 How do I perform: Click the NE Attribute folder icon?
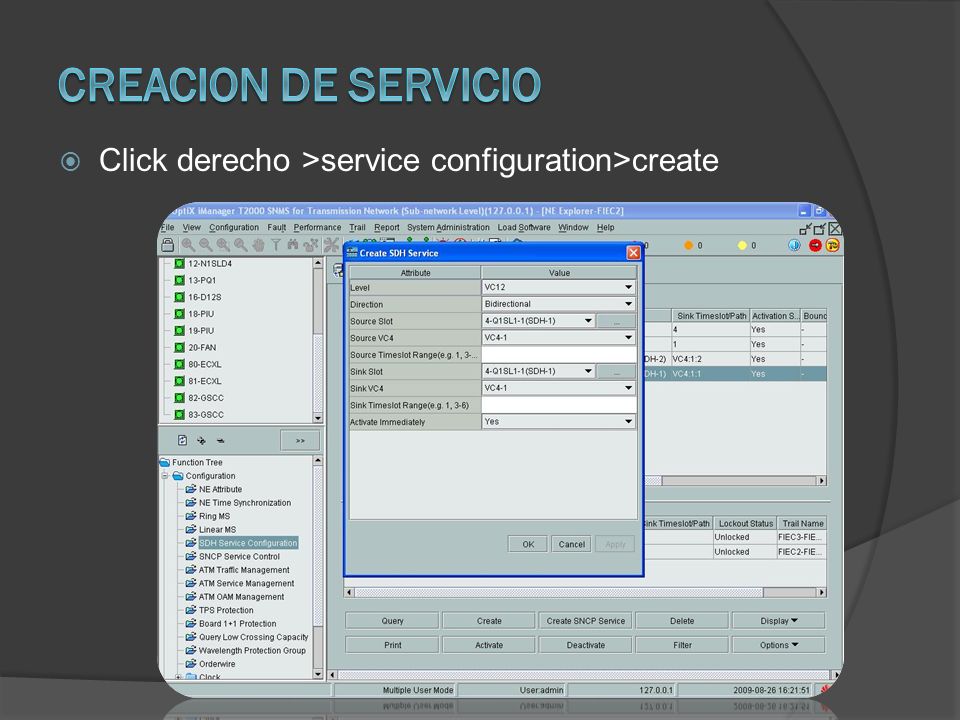[190, 489]
